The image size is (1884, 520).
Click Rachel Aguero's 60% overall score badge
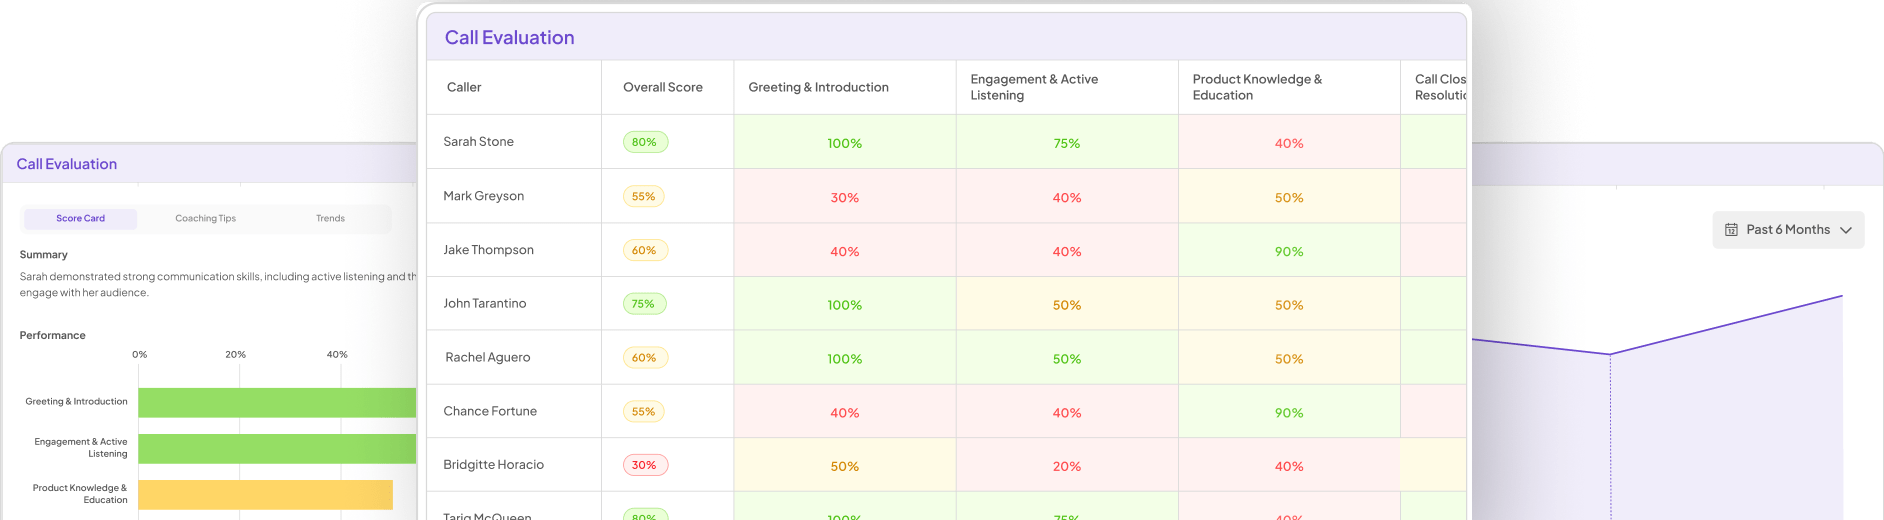click(x=645, y=357)
